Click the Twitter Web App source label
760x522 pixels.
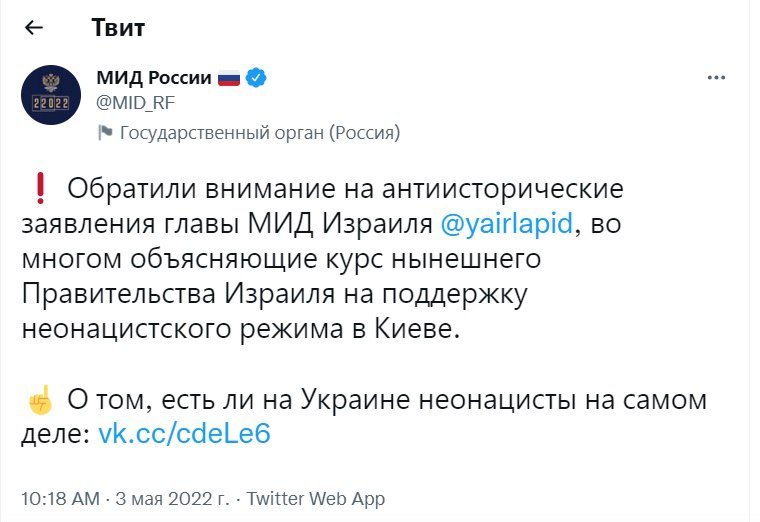click(x=316, y=498)
